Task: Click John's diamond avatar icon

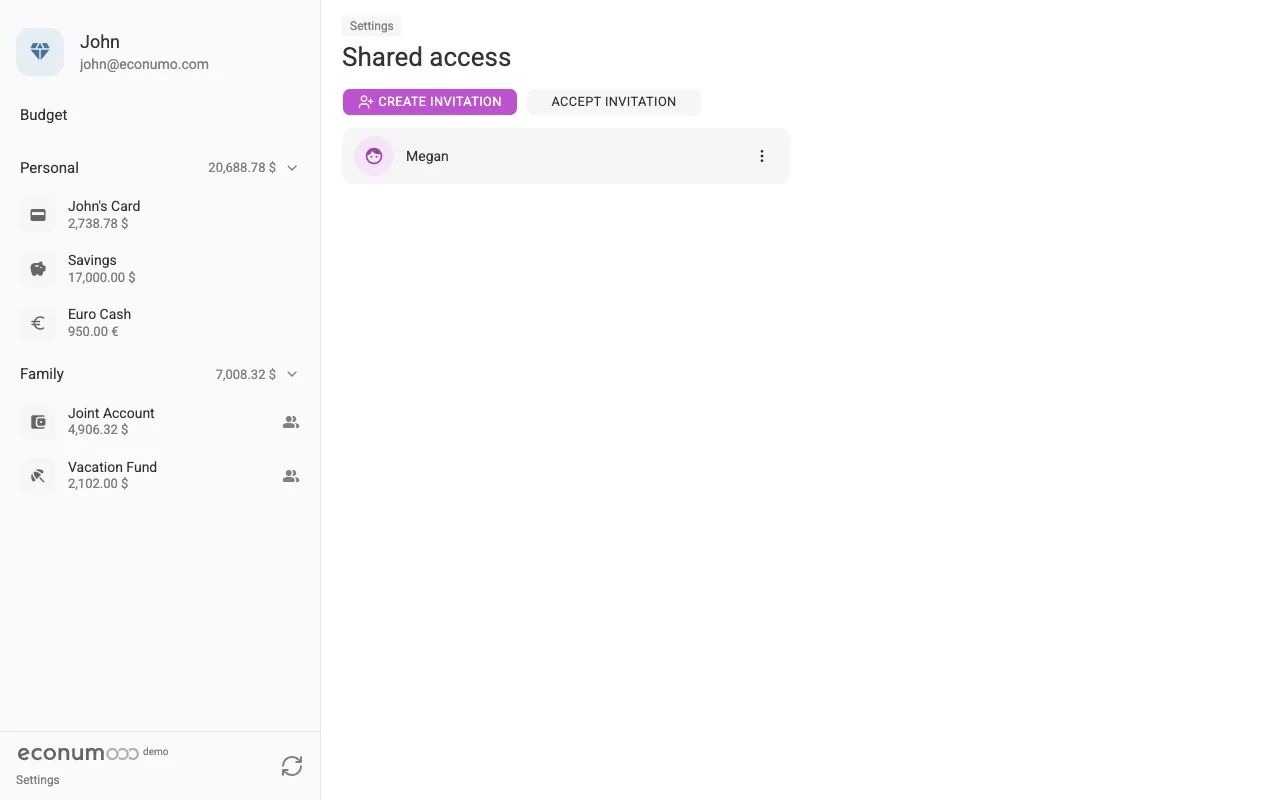Action: point(40,52)
